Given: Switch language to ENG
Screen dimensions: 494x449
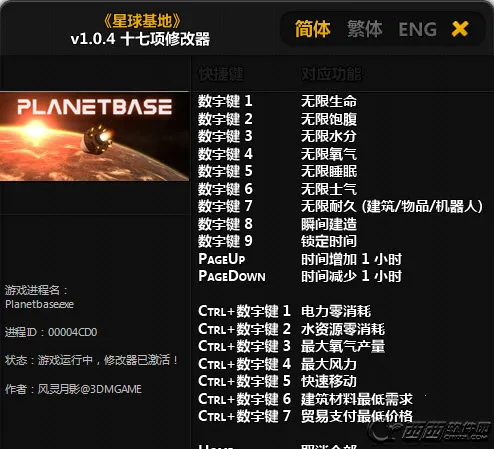Looking at the screenshot, I should point(417,29).
